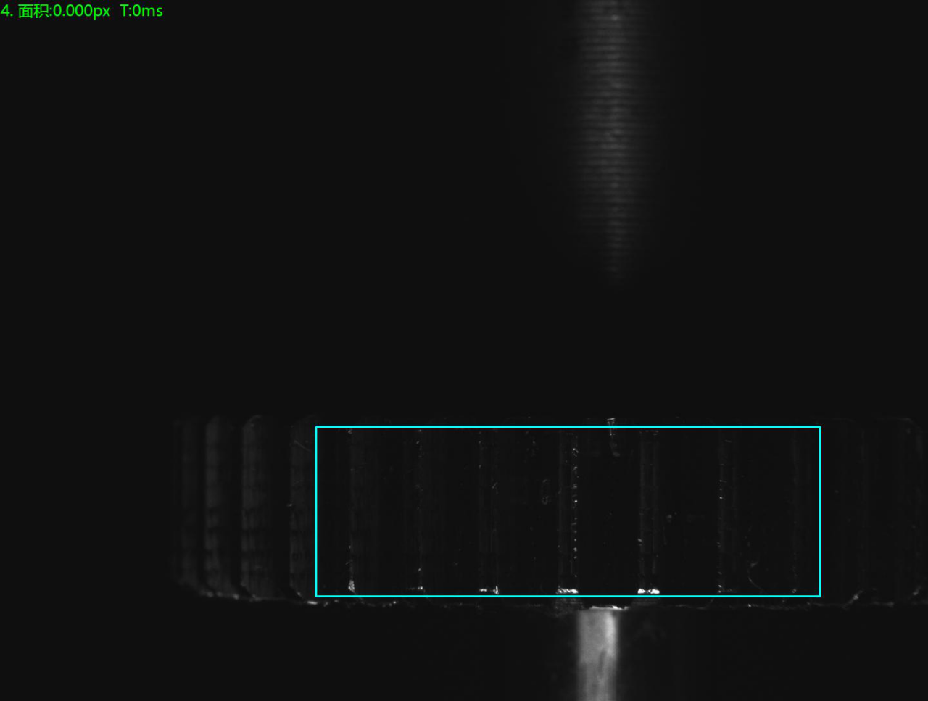Click the gear teeth left of the ROI

(240, 505)
